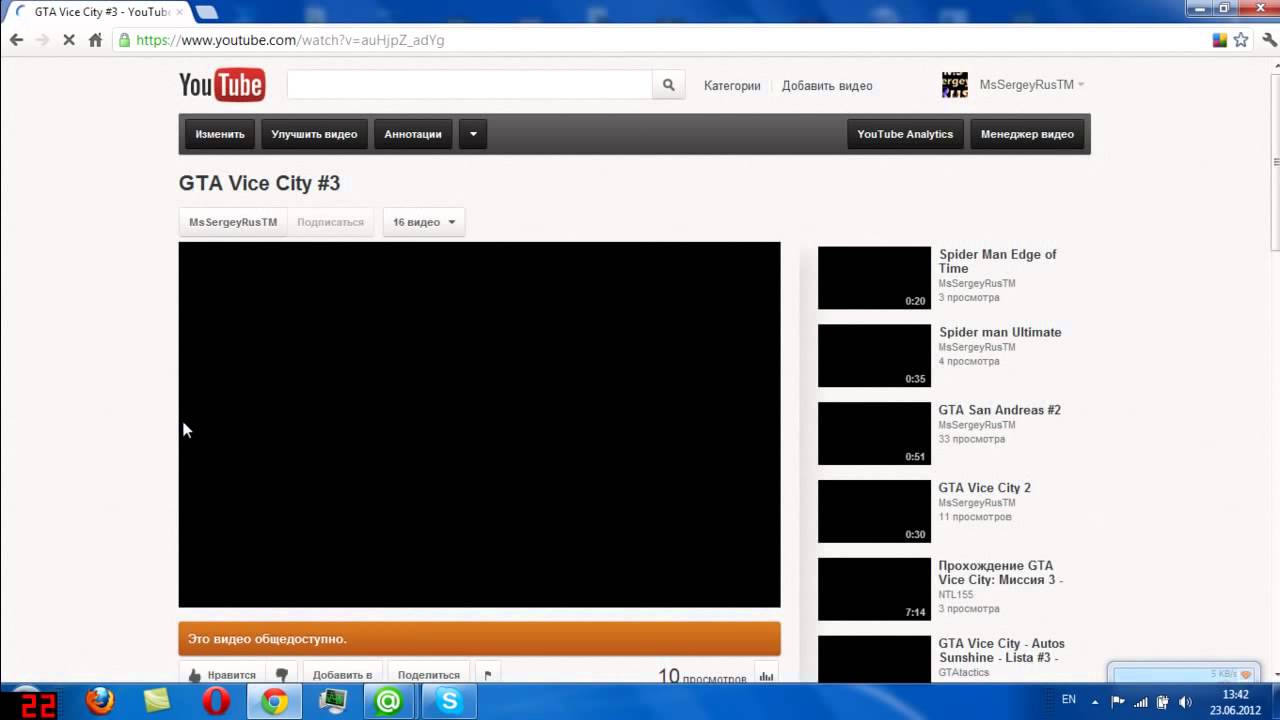Image resolution: width=1280 pixels, height=720 pixels.
Task: Open Категории link
Action: tap(732, 86)
